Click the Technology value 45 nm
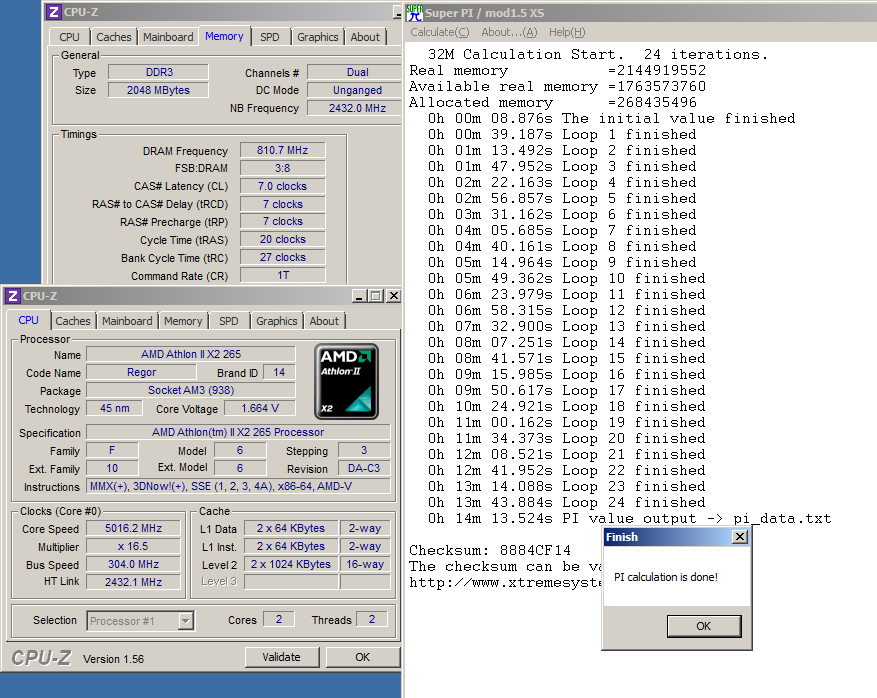Image resolution: width=877 pixels, height=698 pixels. 115,408
